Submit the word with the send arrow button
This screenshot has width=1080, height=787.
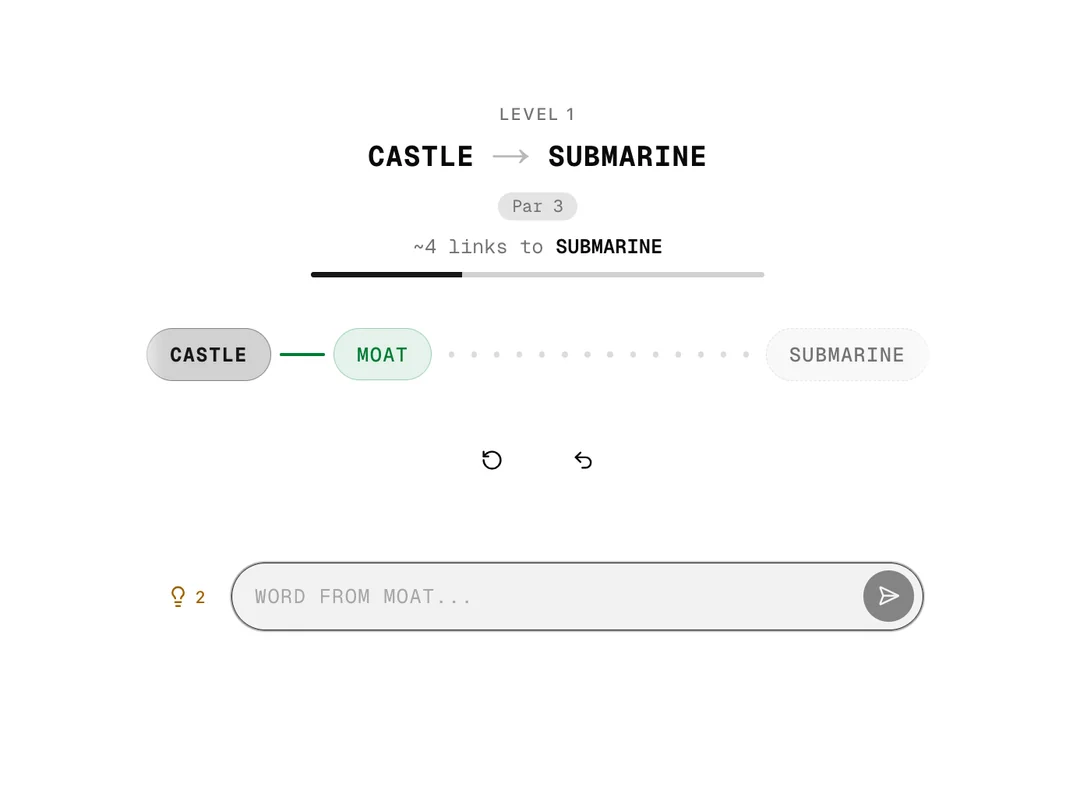(x=888, y=597)
